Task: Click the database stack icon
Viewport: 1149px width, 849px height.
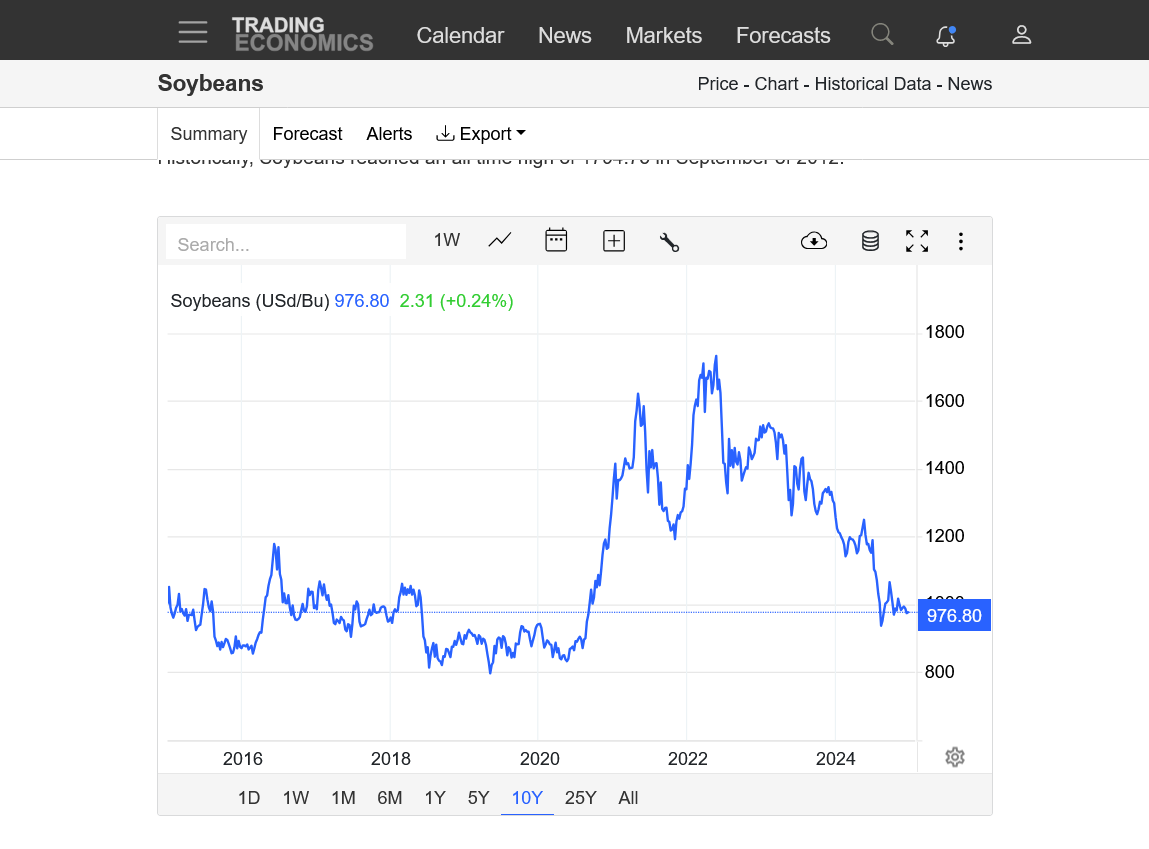Action: tap(870, 240)
